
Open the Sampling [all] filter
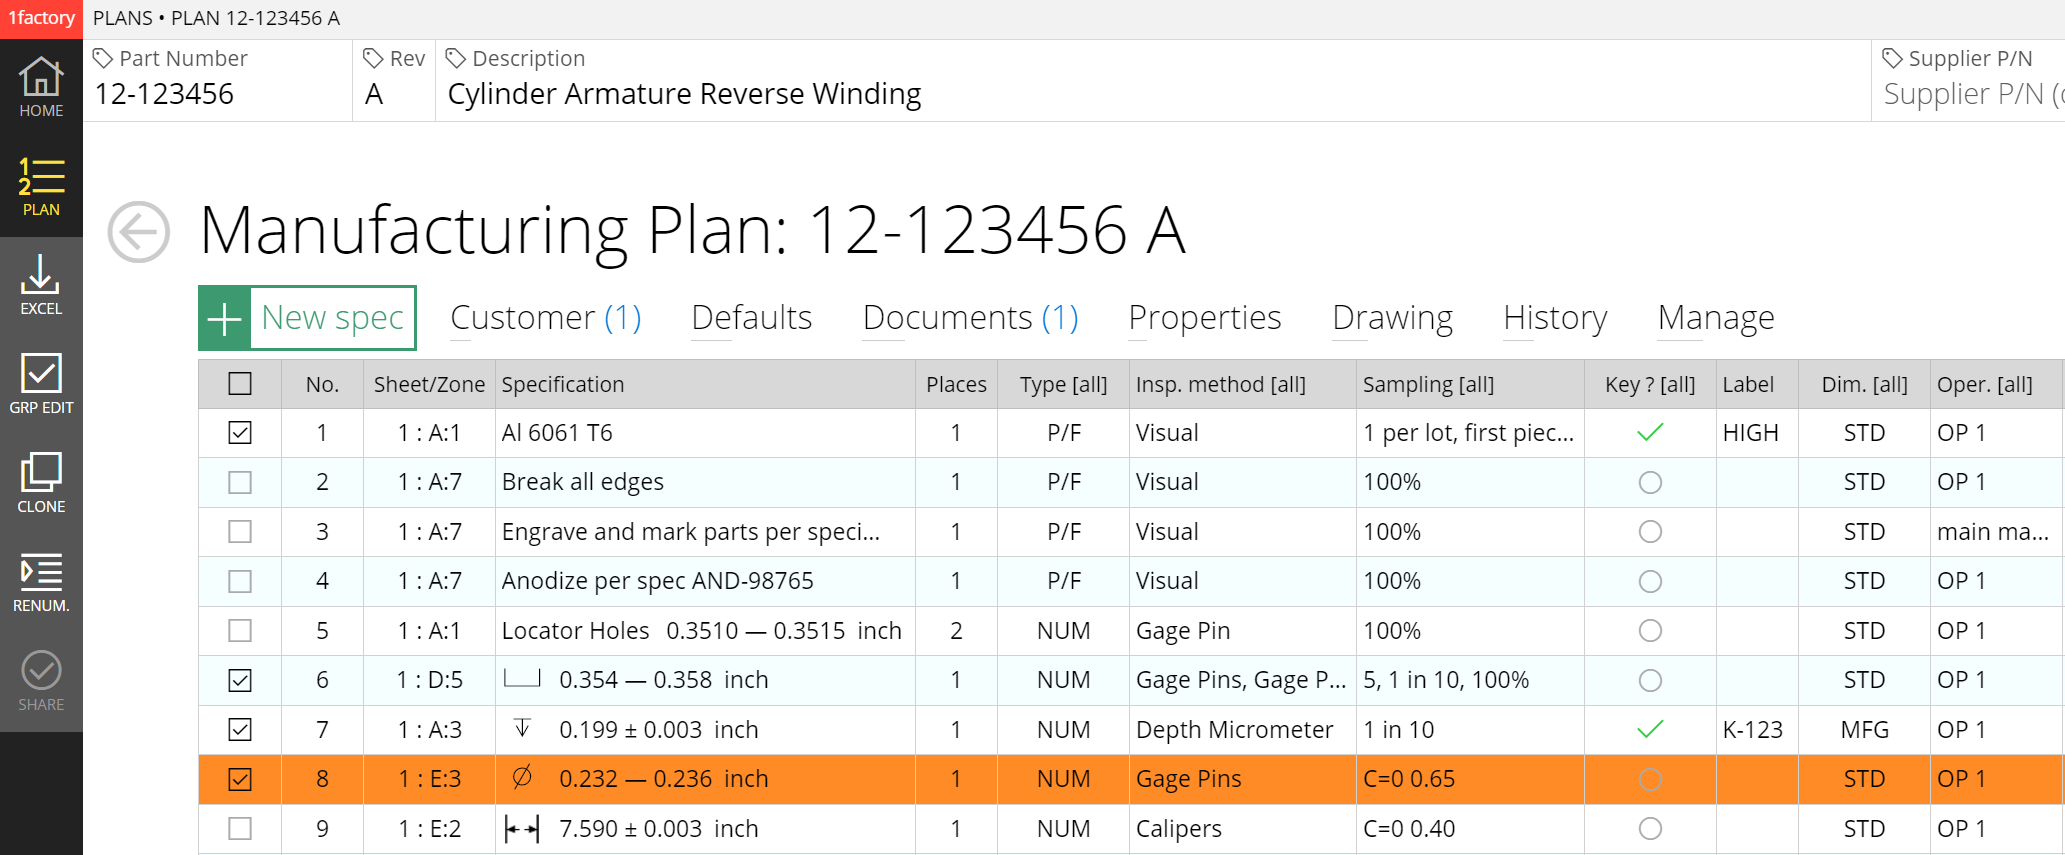pyautogui.click(x=1428, y=385)
